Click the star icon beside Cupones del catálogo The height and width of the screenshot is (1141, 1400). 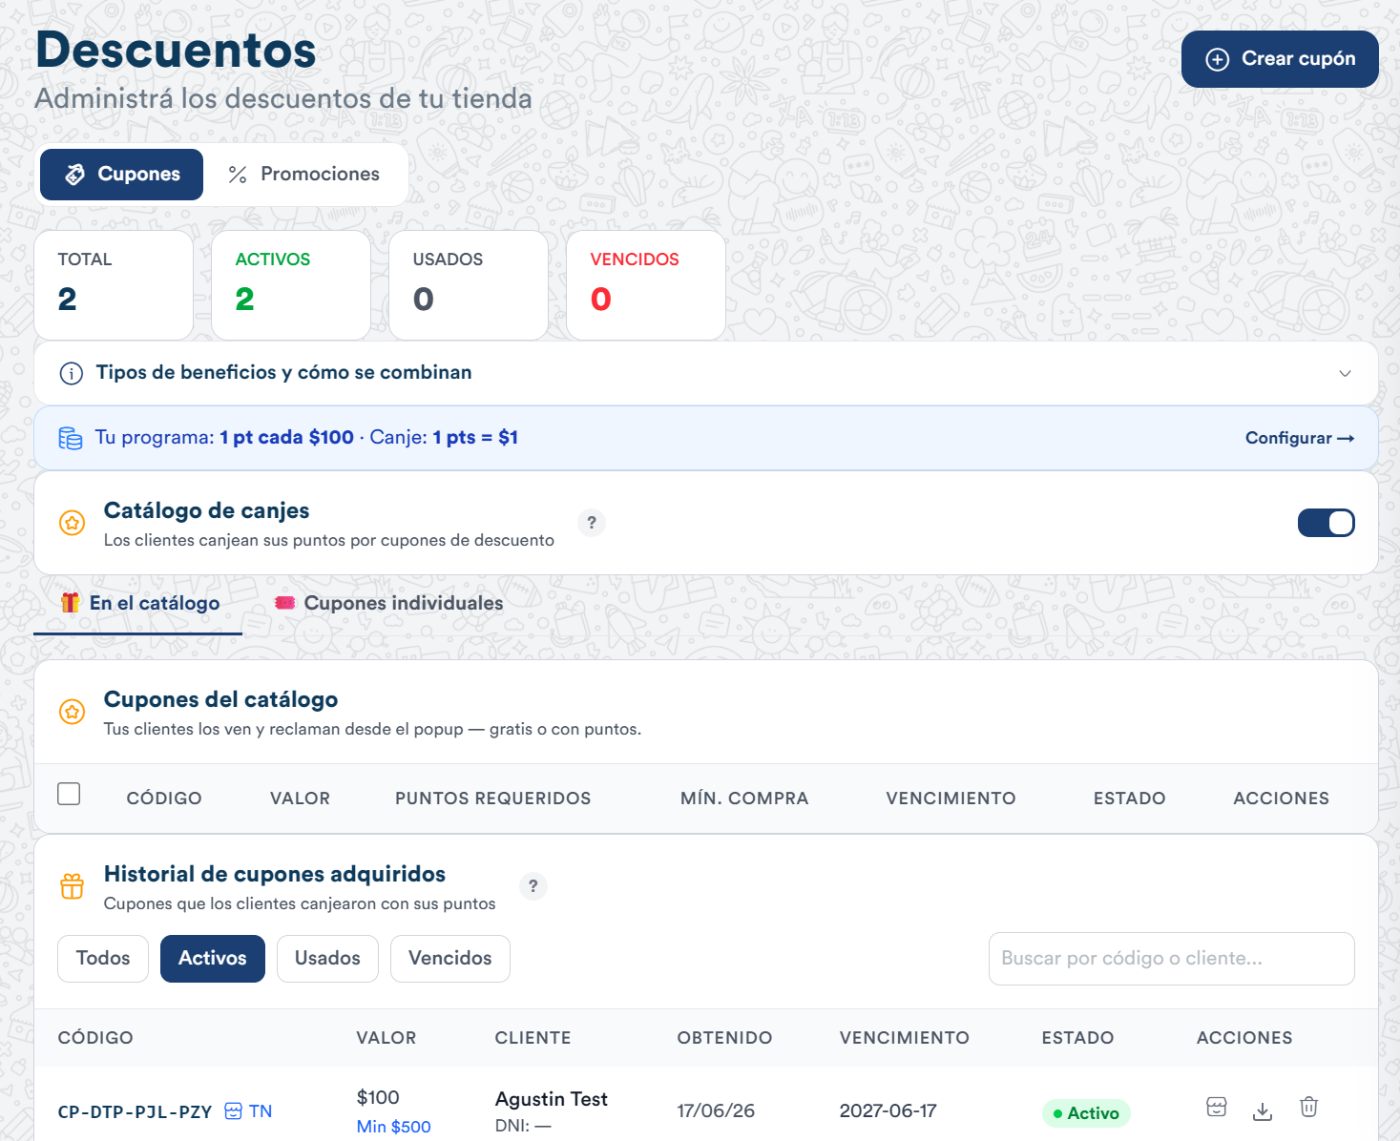click(x=72, y=712)
